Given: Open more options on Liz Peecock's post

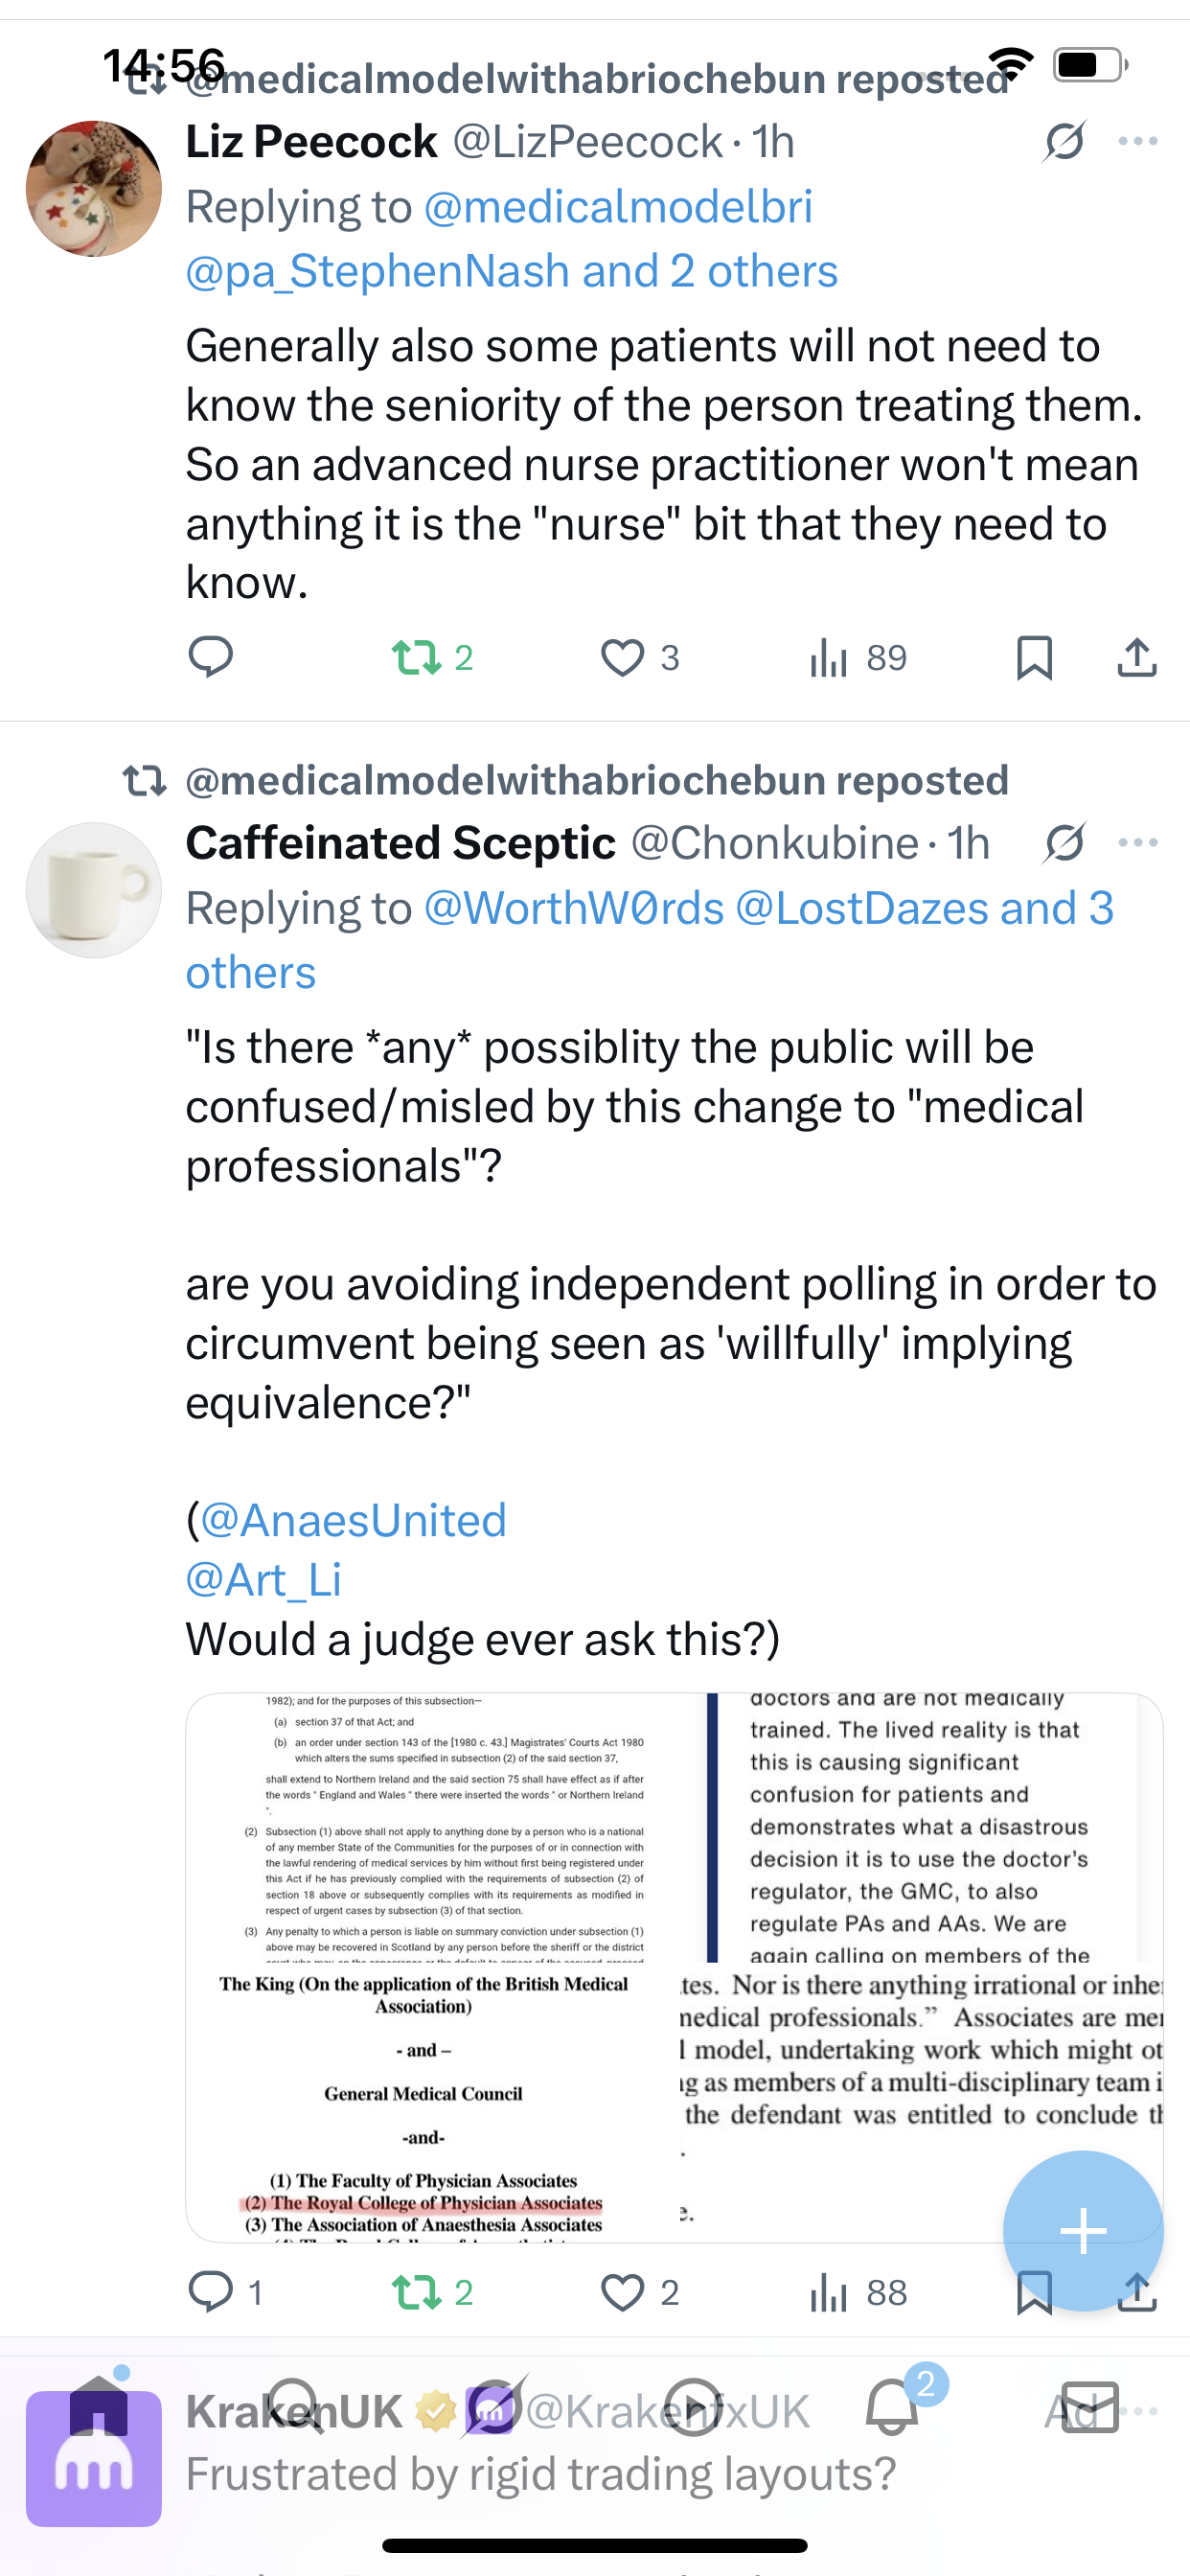Looking at the screenshot, I should [x=1138, y=141].
